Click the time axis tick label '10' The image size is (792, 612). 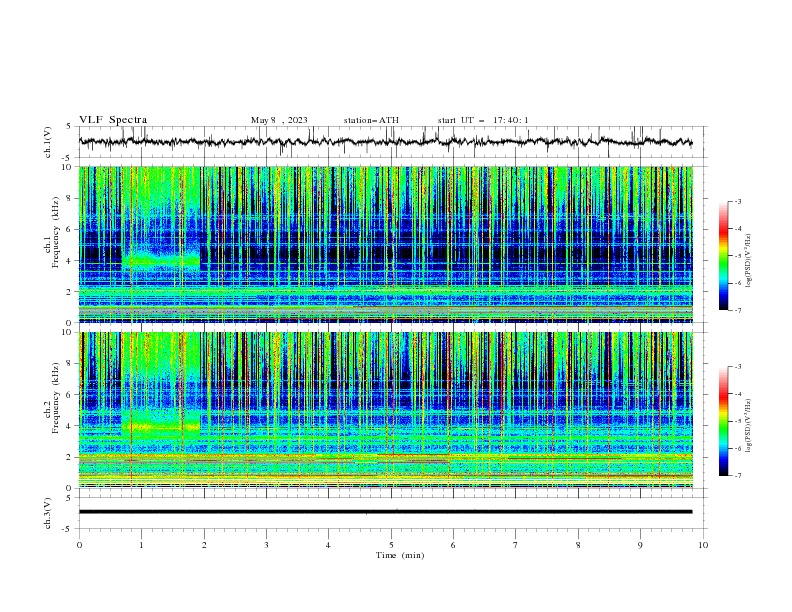[703, 545]
